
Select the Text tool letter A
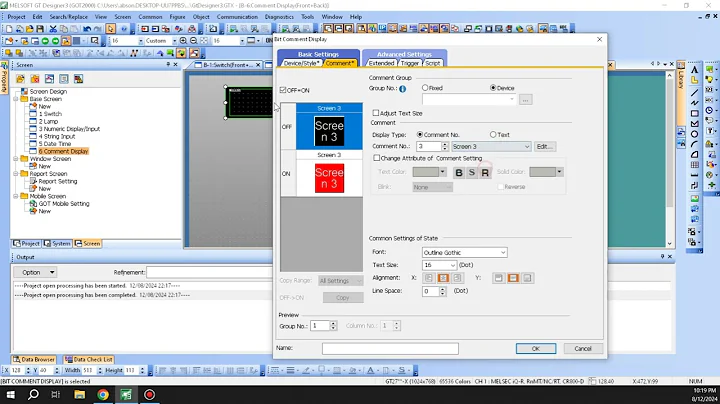point(694,70)
